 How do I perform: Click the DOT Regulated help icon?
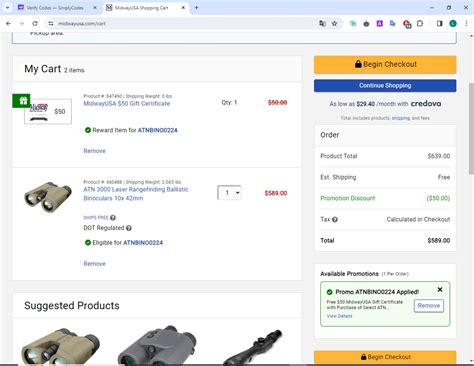(x=129, y=228)
